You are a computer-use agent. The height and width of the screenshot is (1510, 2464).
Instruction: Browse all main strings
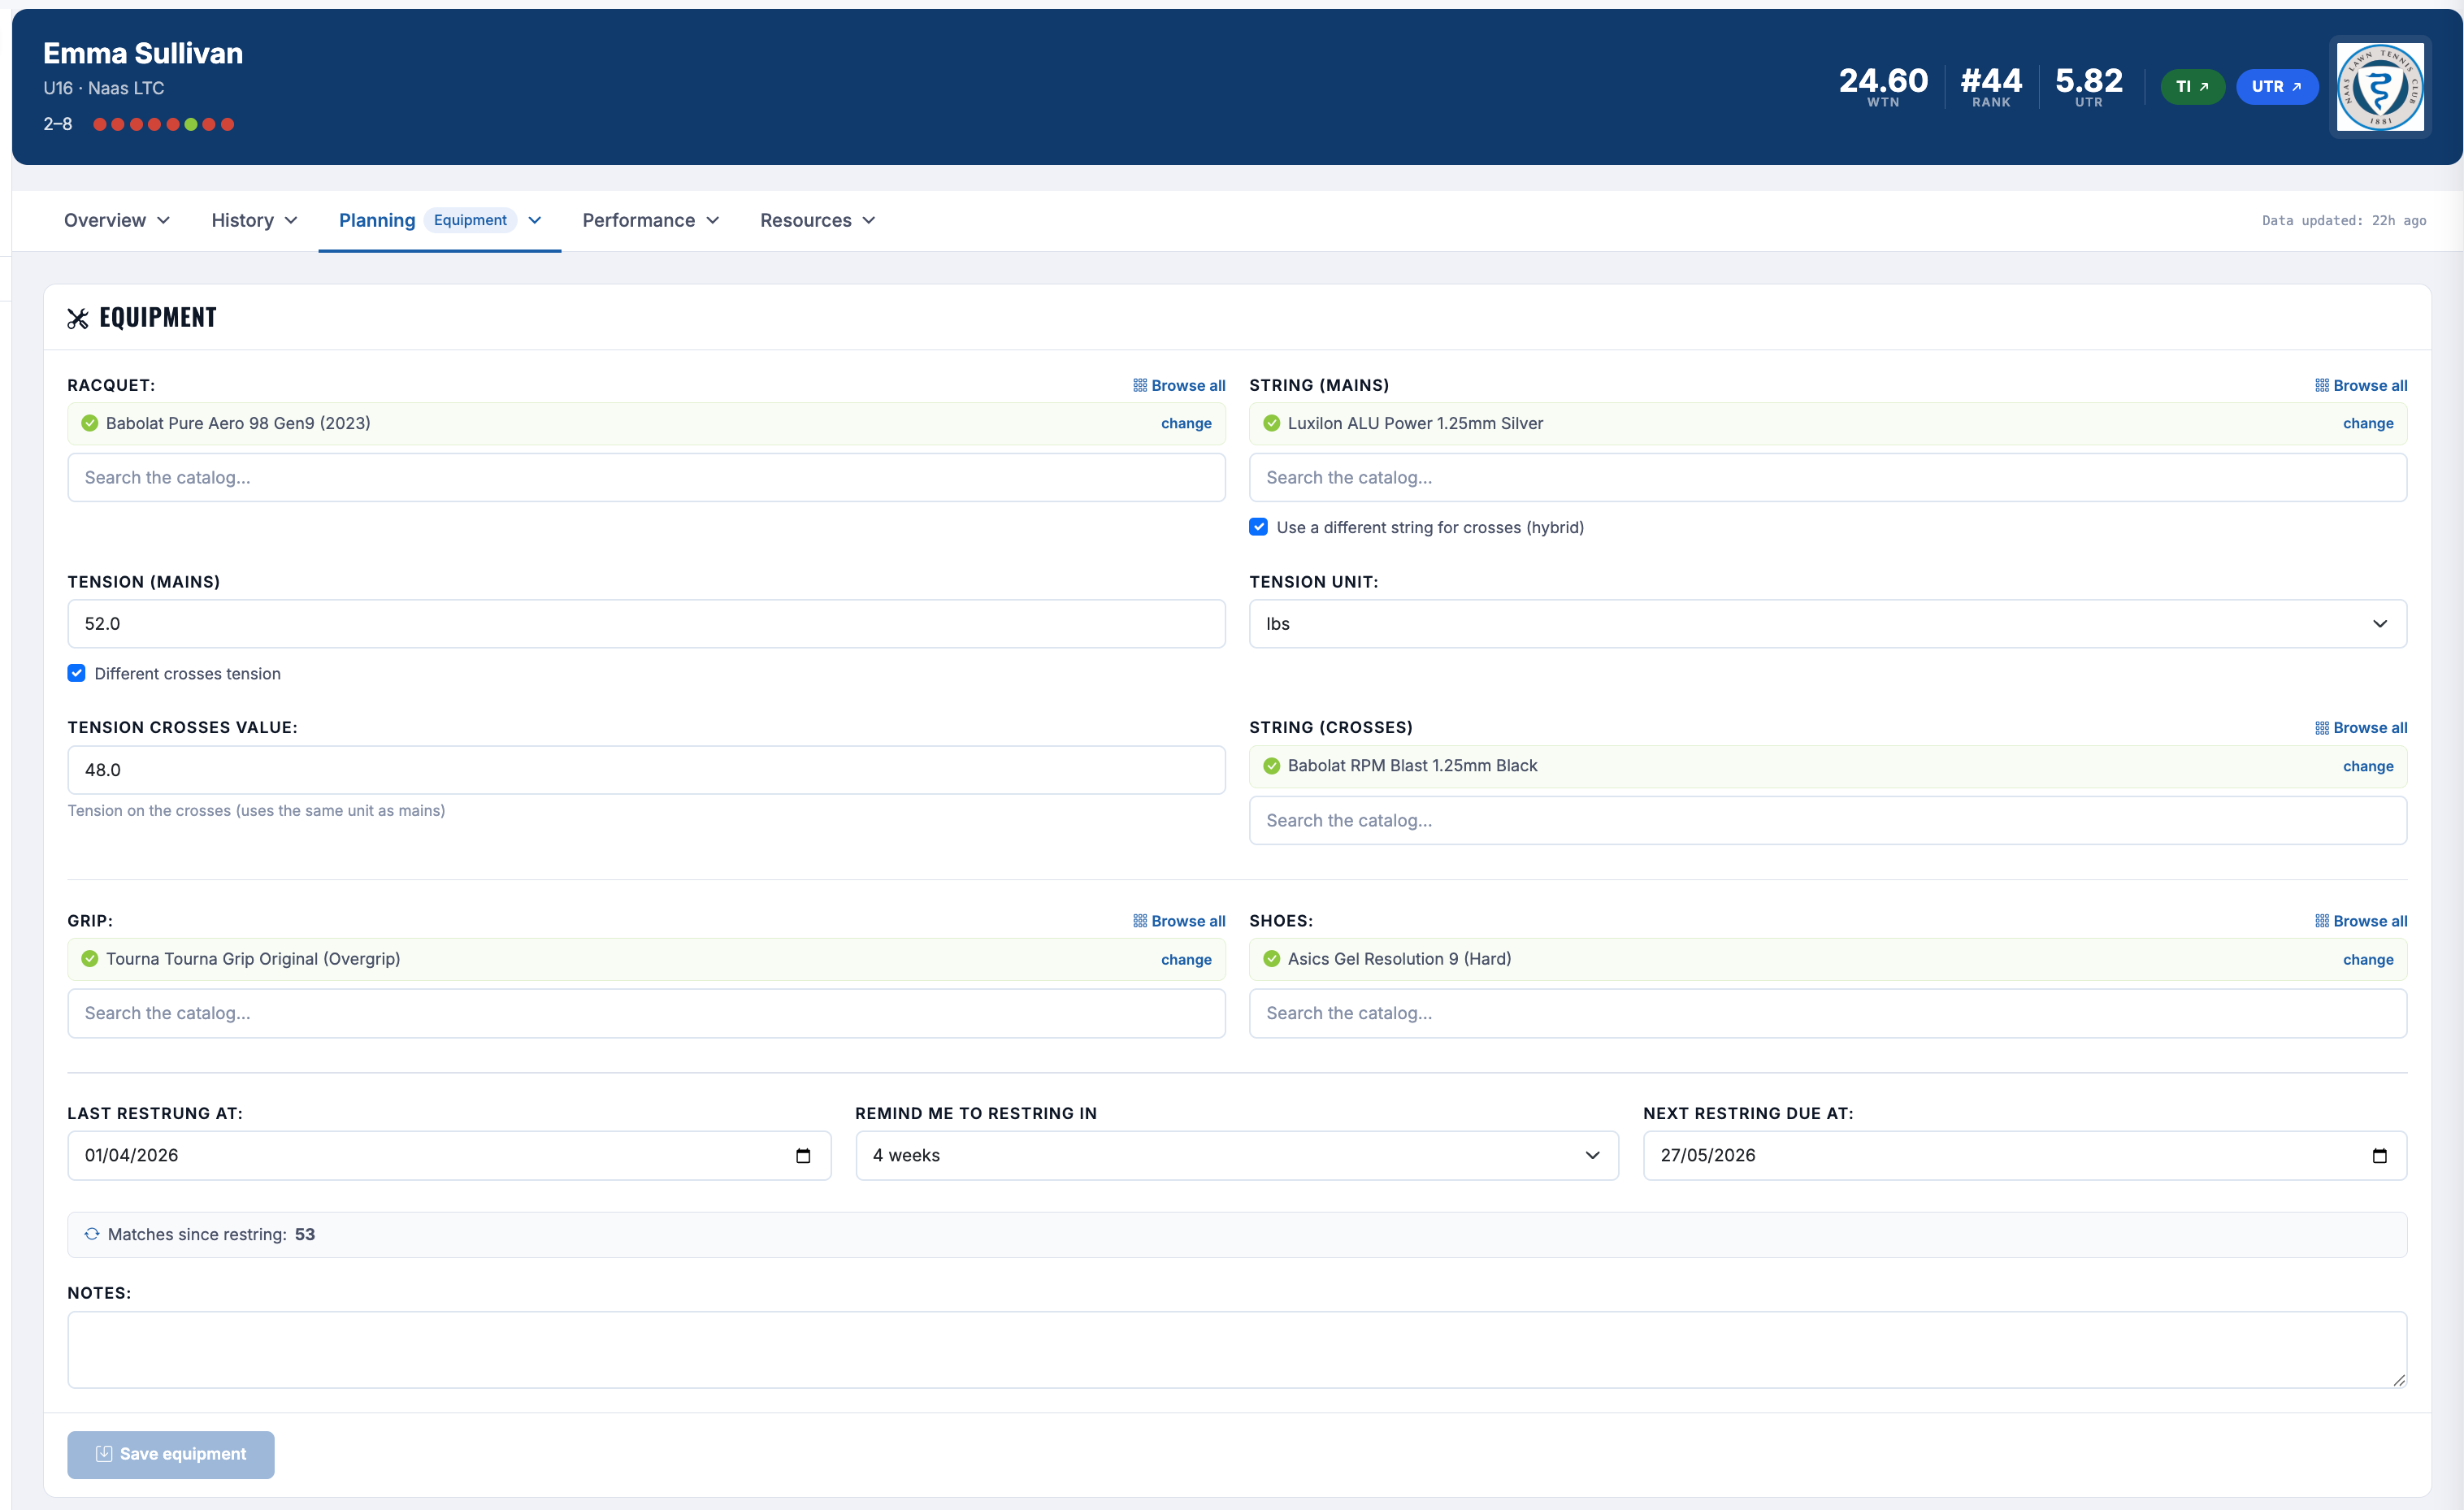[x=2360, y=386]
